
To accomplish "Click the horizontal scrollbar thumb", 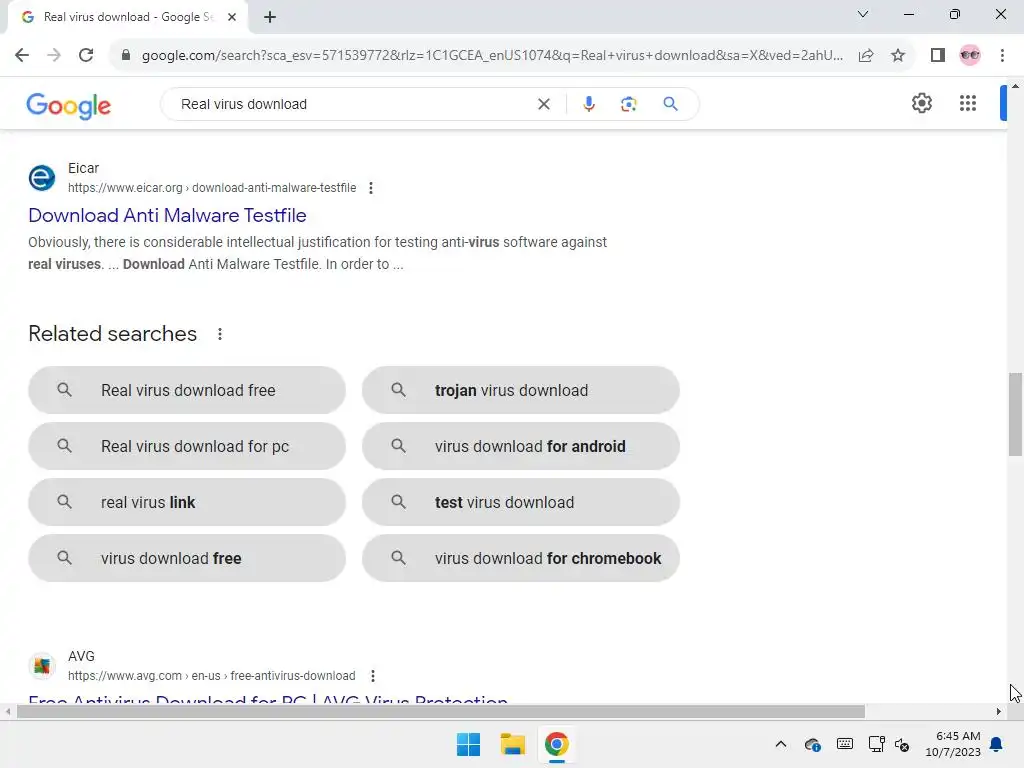I will click(x=441, y=712).
